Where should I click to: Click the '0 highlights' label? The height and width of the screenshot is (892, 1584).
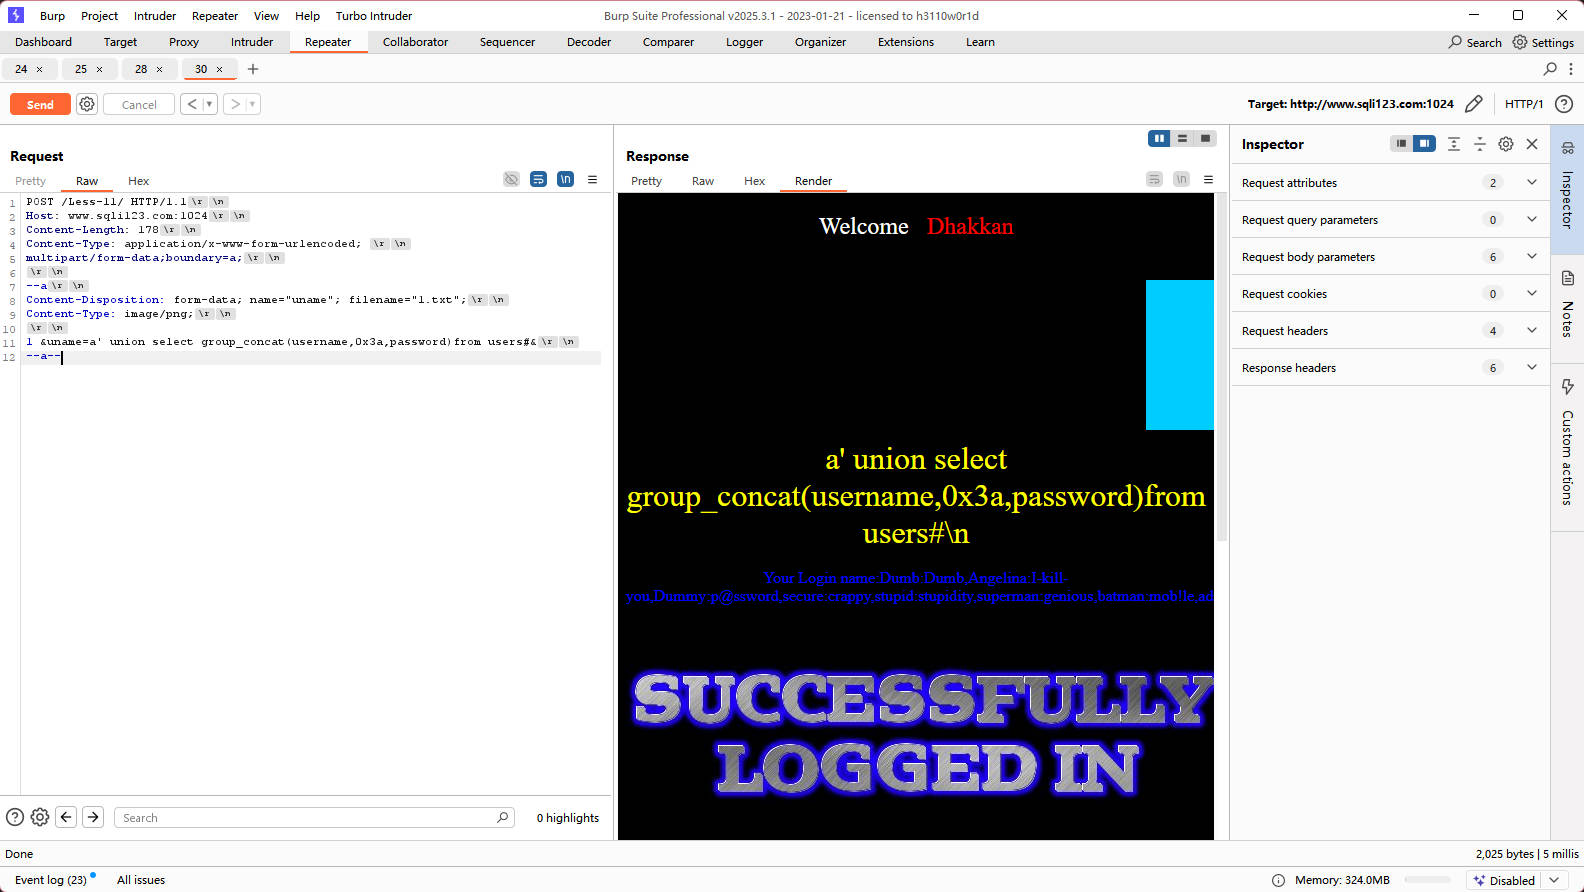coord(568,818)
